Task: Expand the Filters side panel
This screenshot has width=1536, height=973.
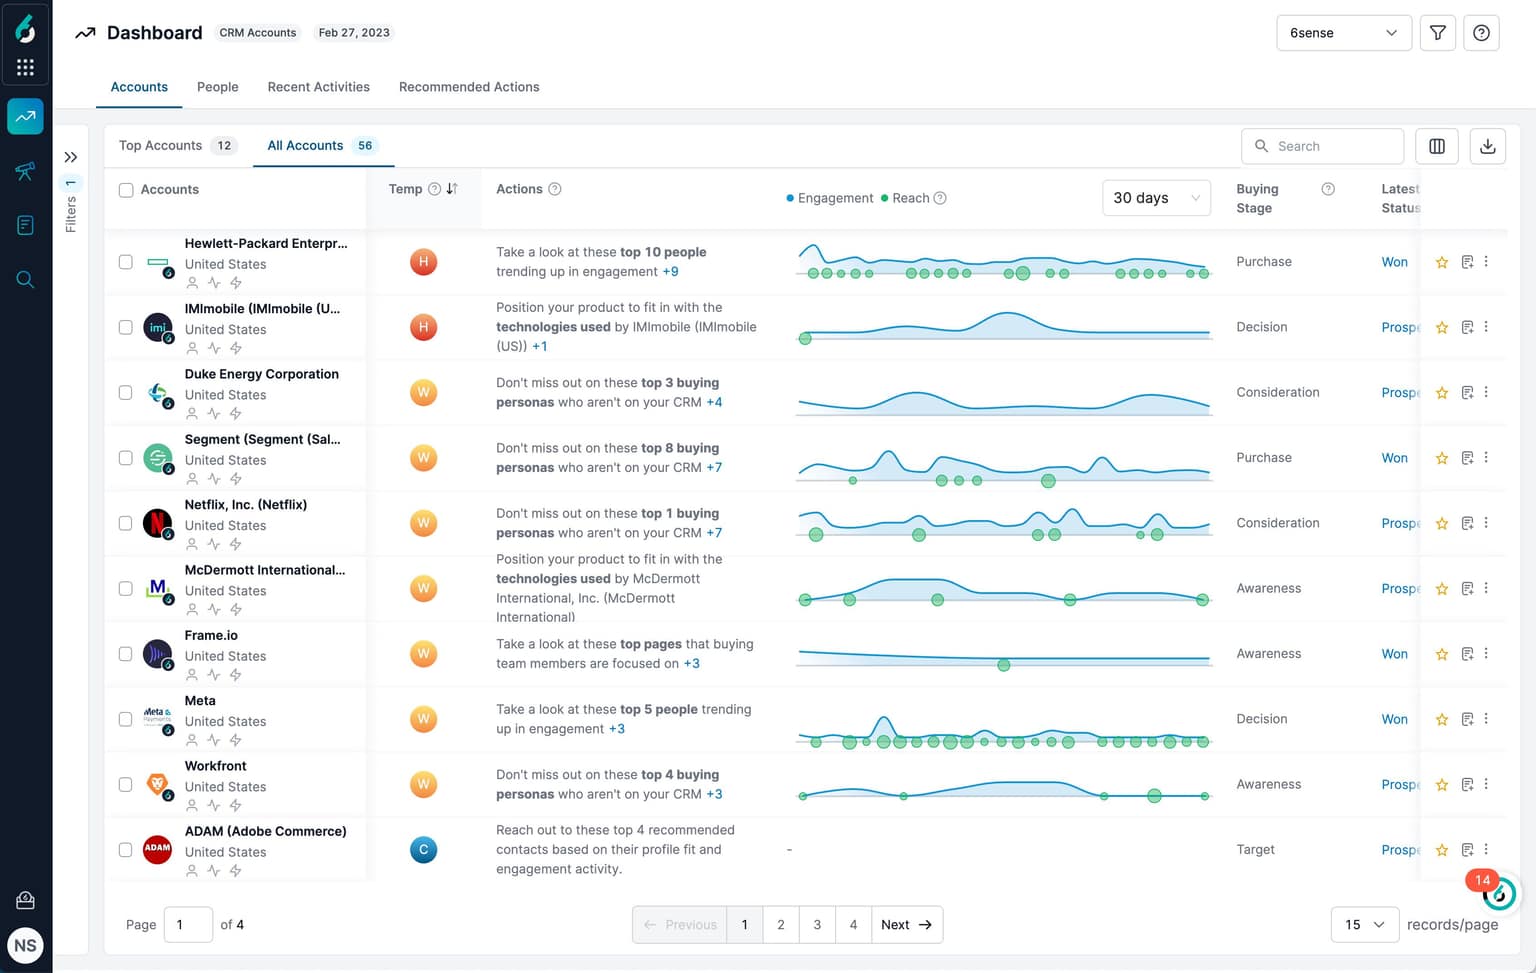Action: 71,157
